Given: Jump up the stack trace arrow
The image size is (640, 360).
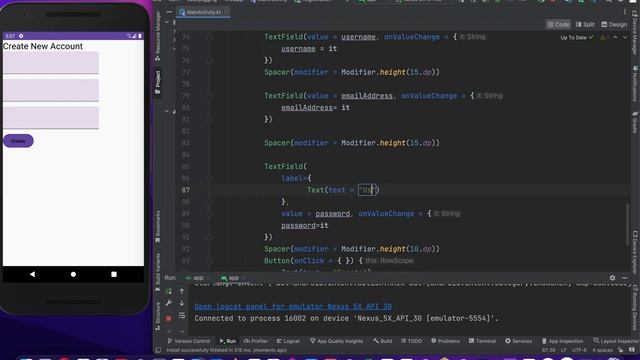Looking at the screenshot, I should click(x=182, y=291).
